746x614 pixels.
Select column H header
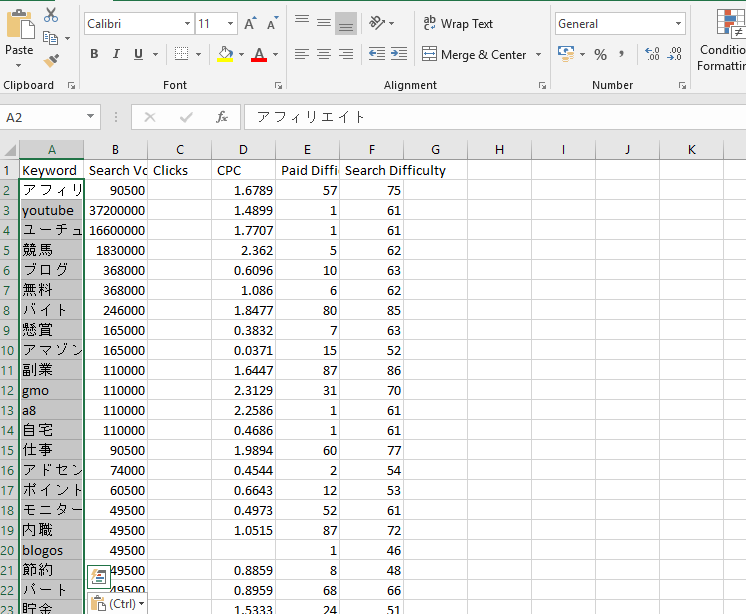click(x=499, y=150)
